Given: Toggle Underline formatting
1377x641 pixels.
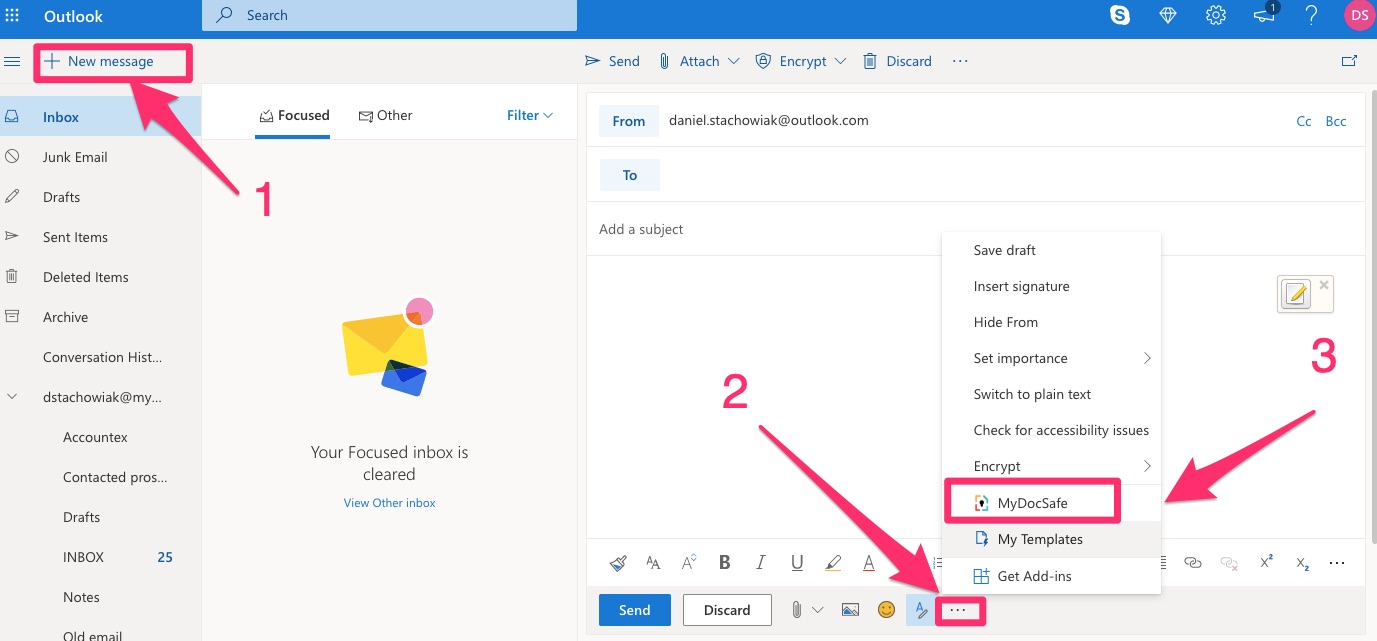Looking at the screenshot, I should pos(797,563).
